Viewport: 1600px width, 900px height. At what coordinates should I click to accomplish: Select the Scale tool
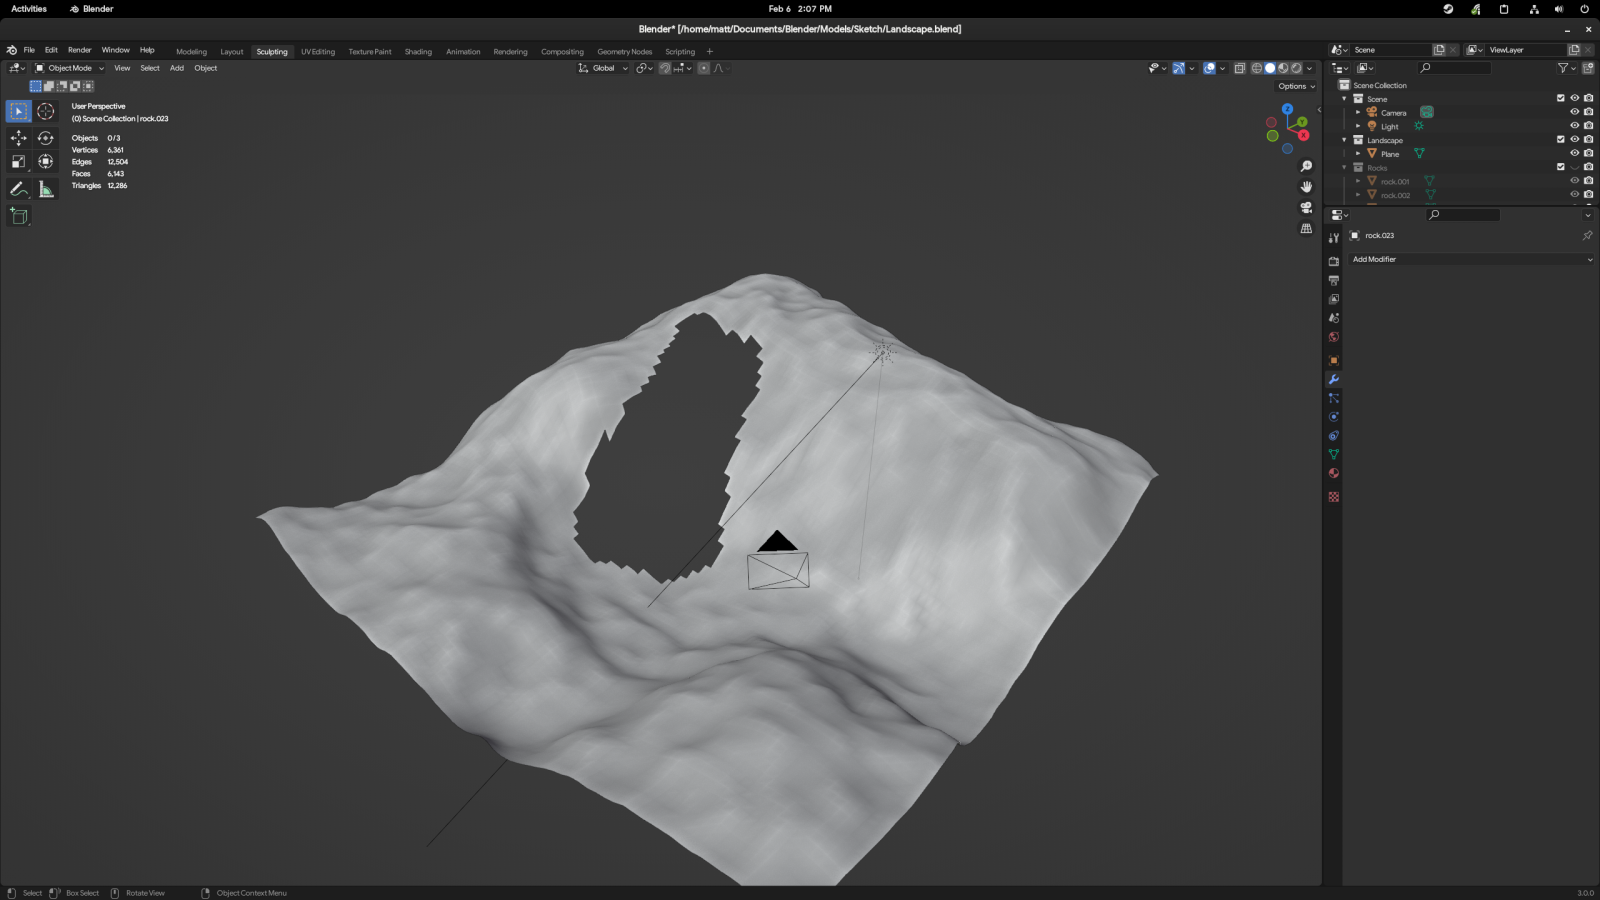click(19, 161)
